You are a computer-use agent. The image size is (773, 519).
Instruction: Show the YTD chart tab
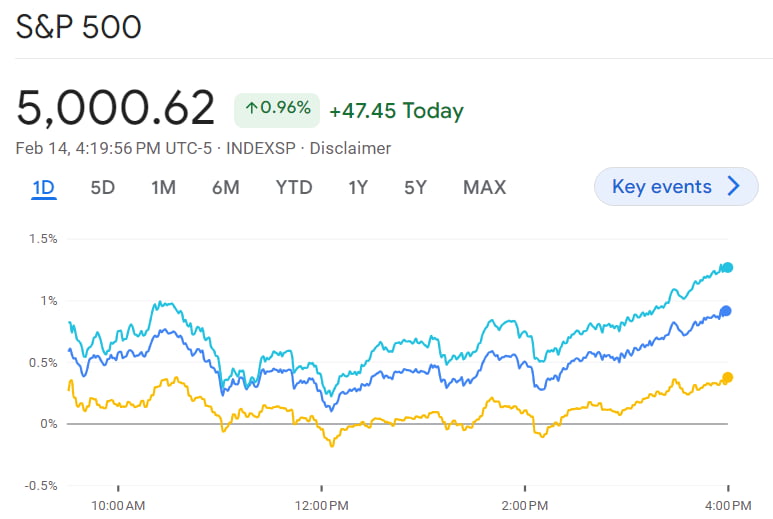[294, 188]
